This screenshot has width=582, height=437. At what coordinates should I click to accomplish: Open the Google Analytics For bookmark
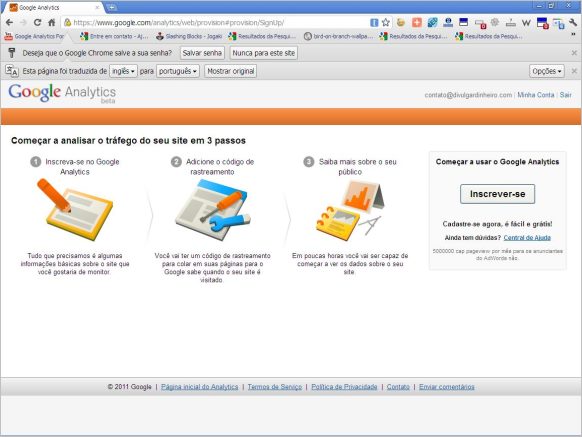pyautogui.click(x=34, y=36)
